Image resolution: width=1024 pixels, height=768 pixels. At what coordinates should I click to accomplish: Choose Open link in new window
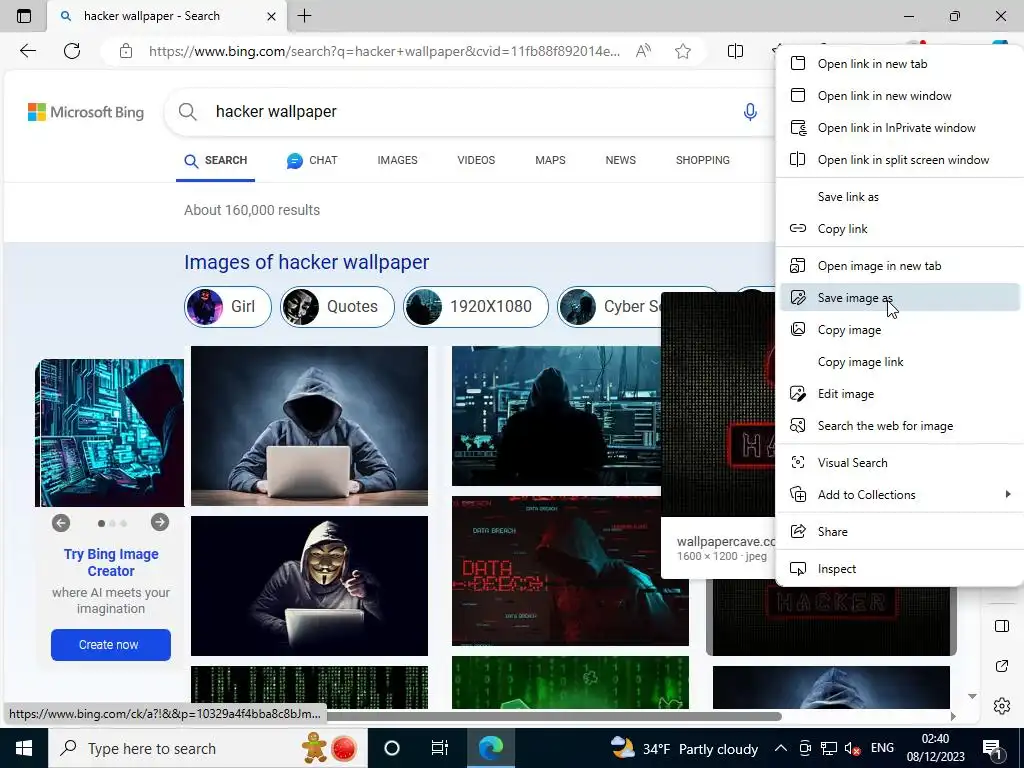point(899,96)
